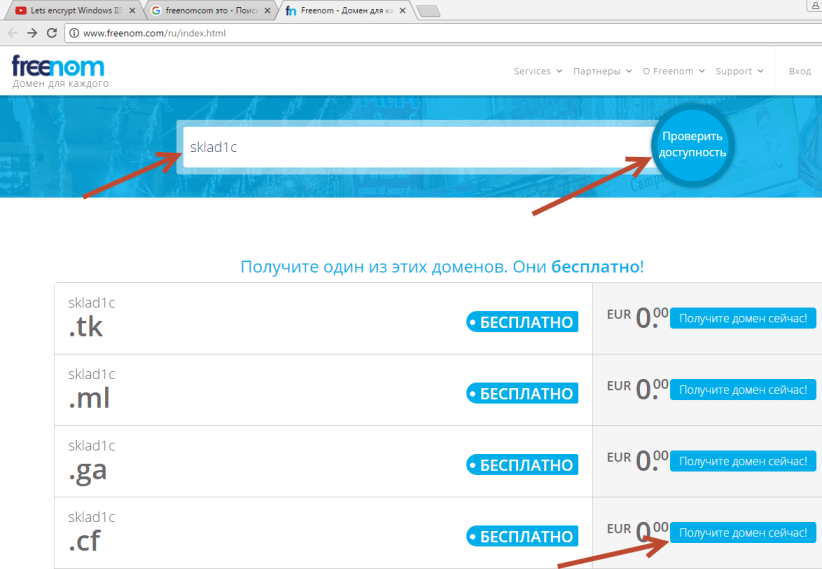Open a new browser tab
This screenshot has width=822, height=569.
(x=428, y=11)
